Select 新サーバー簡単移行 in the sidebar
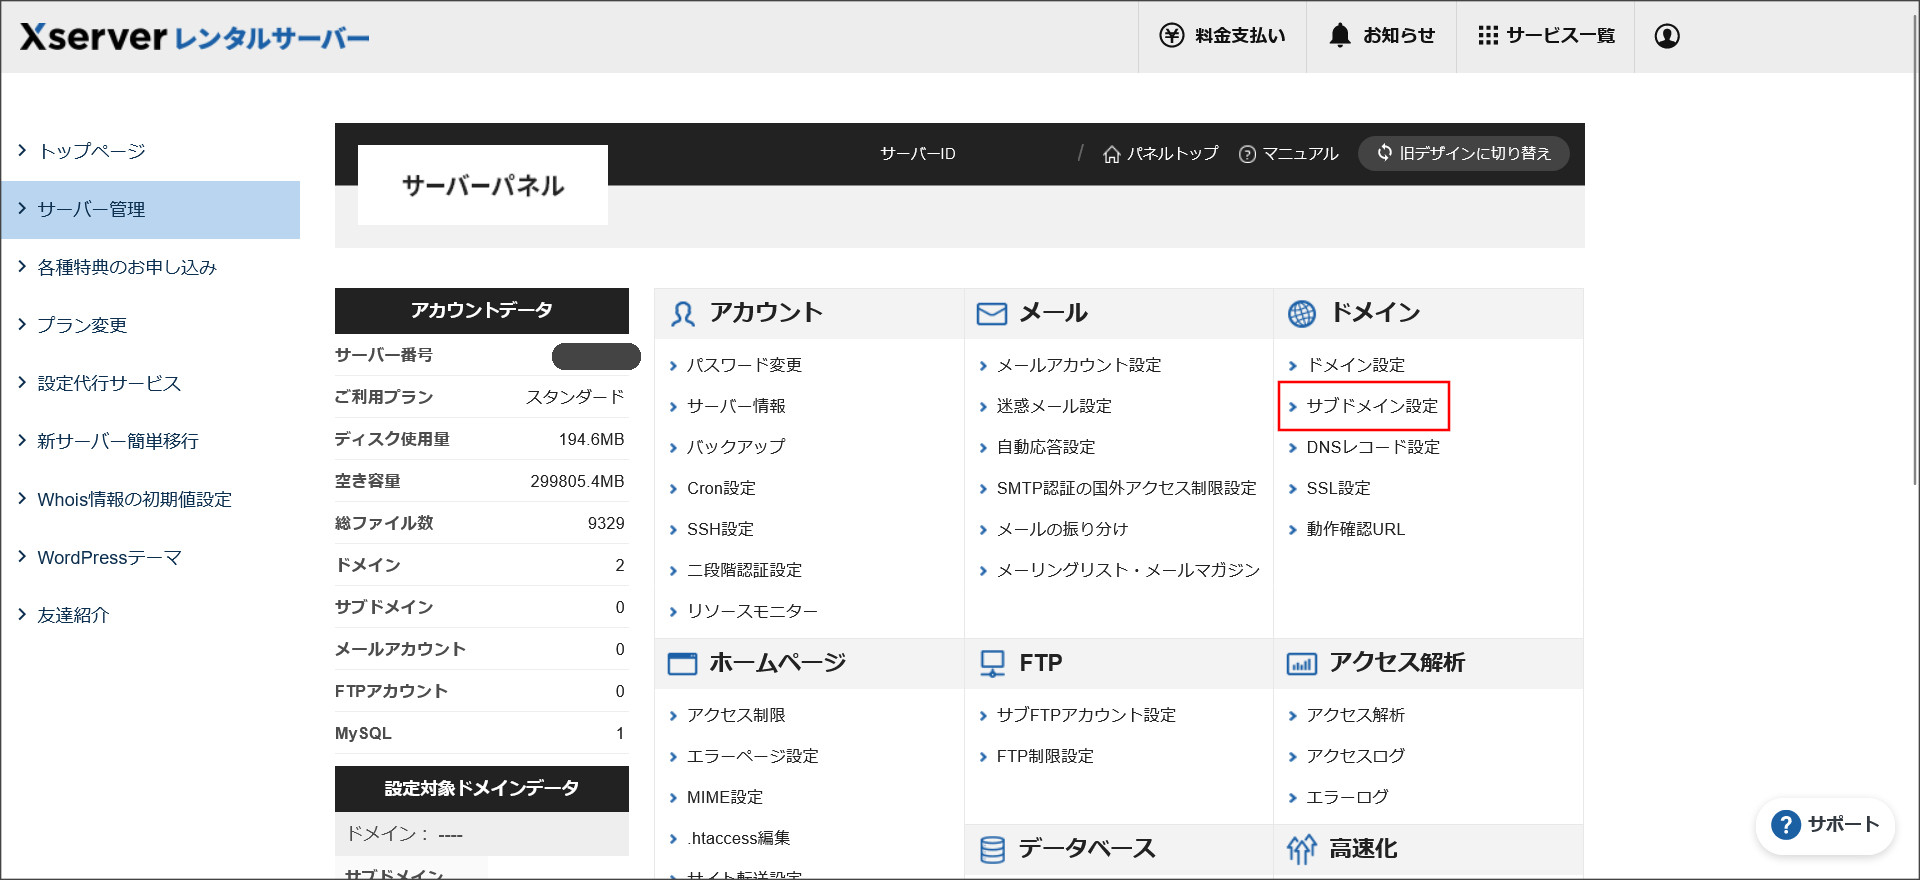This screenshot has height=880, width=1920. [x=151, y=441]
